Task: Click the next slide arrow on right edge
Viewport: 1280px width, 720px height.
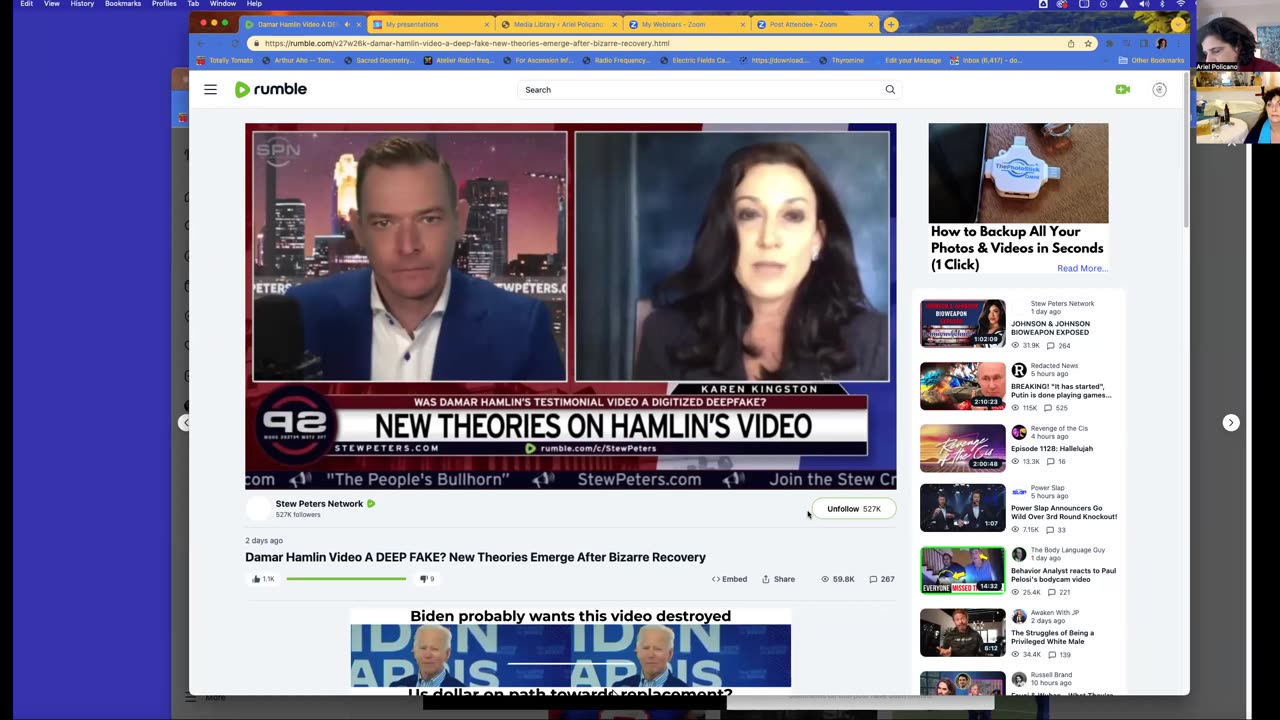Action: point(1231,423)
